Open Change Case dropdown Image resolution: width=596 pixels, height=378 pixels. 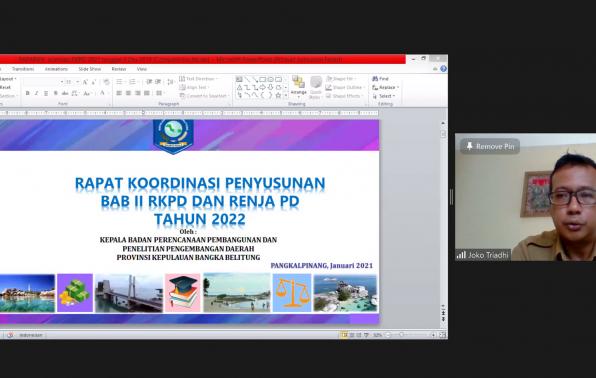87,93
